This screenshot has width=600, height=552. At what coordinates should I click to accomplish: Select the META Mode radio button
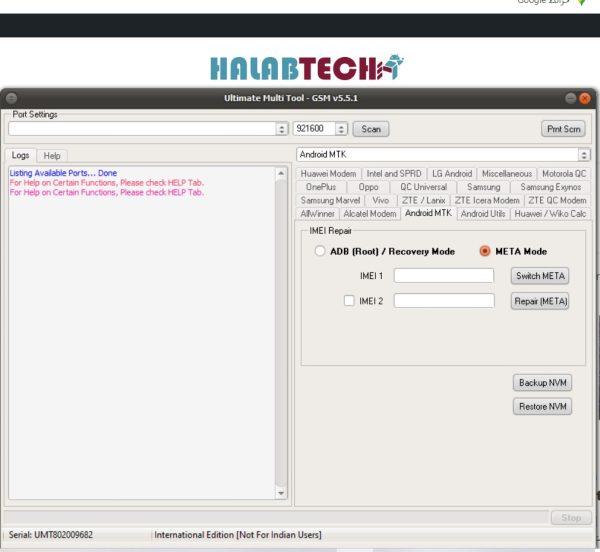[485, 251]
